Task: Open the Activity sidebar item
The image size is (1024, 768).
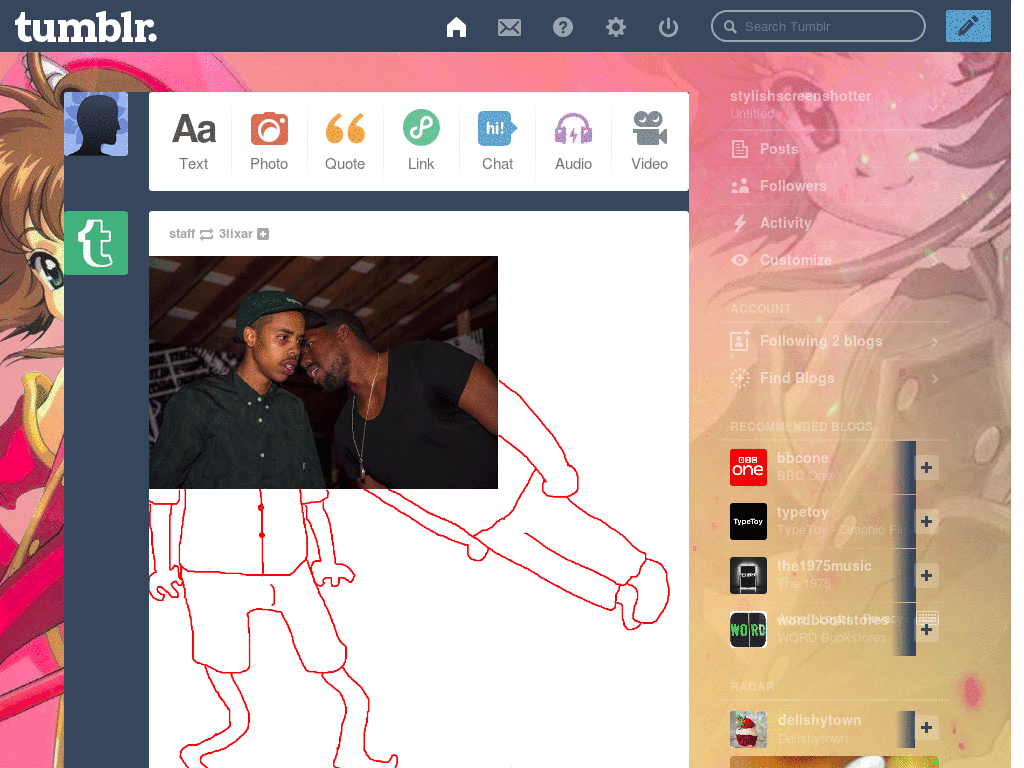Action: 785,223
